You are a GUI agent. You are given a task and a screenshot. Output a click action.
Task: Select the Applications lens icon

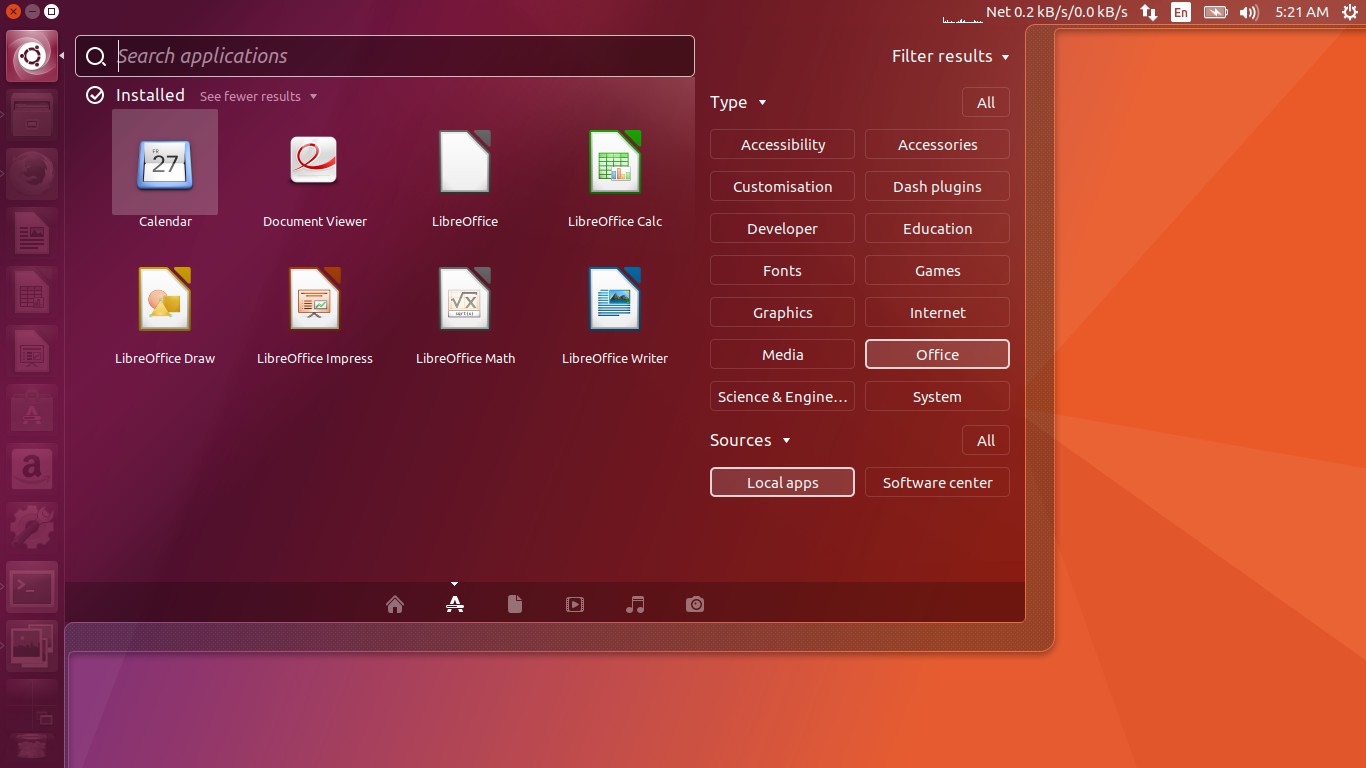coord(455,604)
